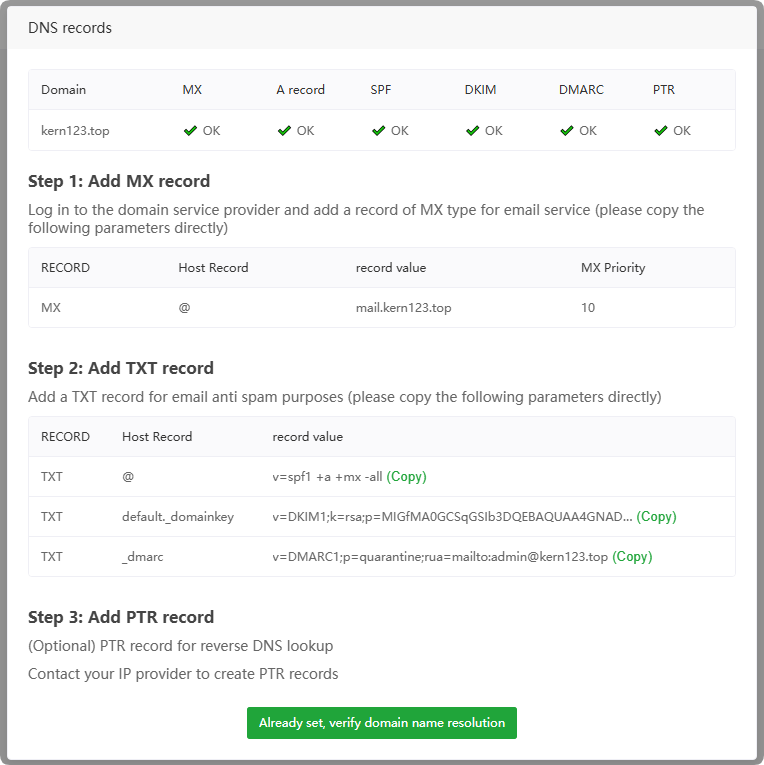The image size is (764, 765).
Task: Click the v=spf1 +a +mx -all text
Action: click(327, 477)
